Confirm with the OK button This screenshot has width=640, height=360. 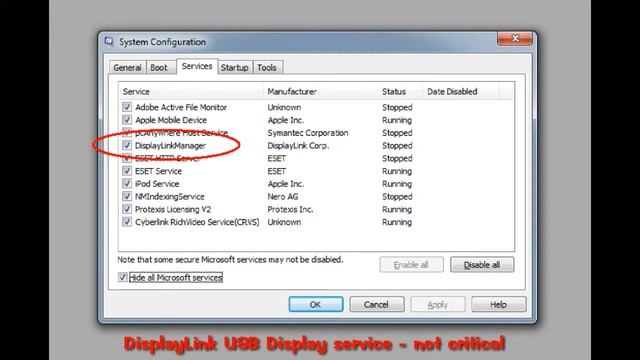point(316,304)
